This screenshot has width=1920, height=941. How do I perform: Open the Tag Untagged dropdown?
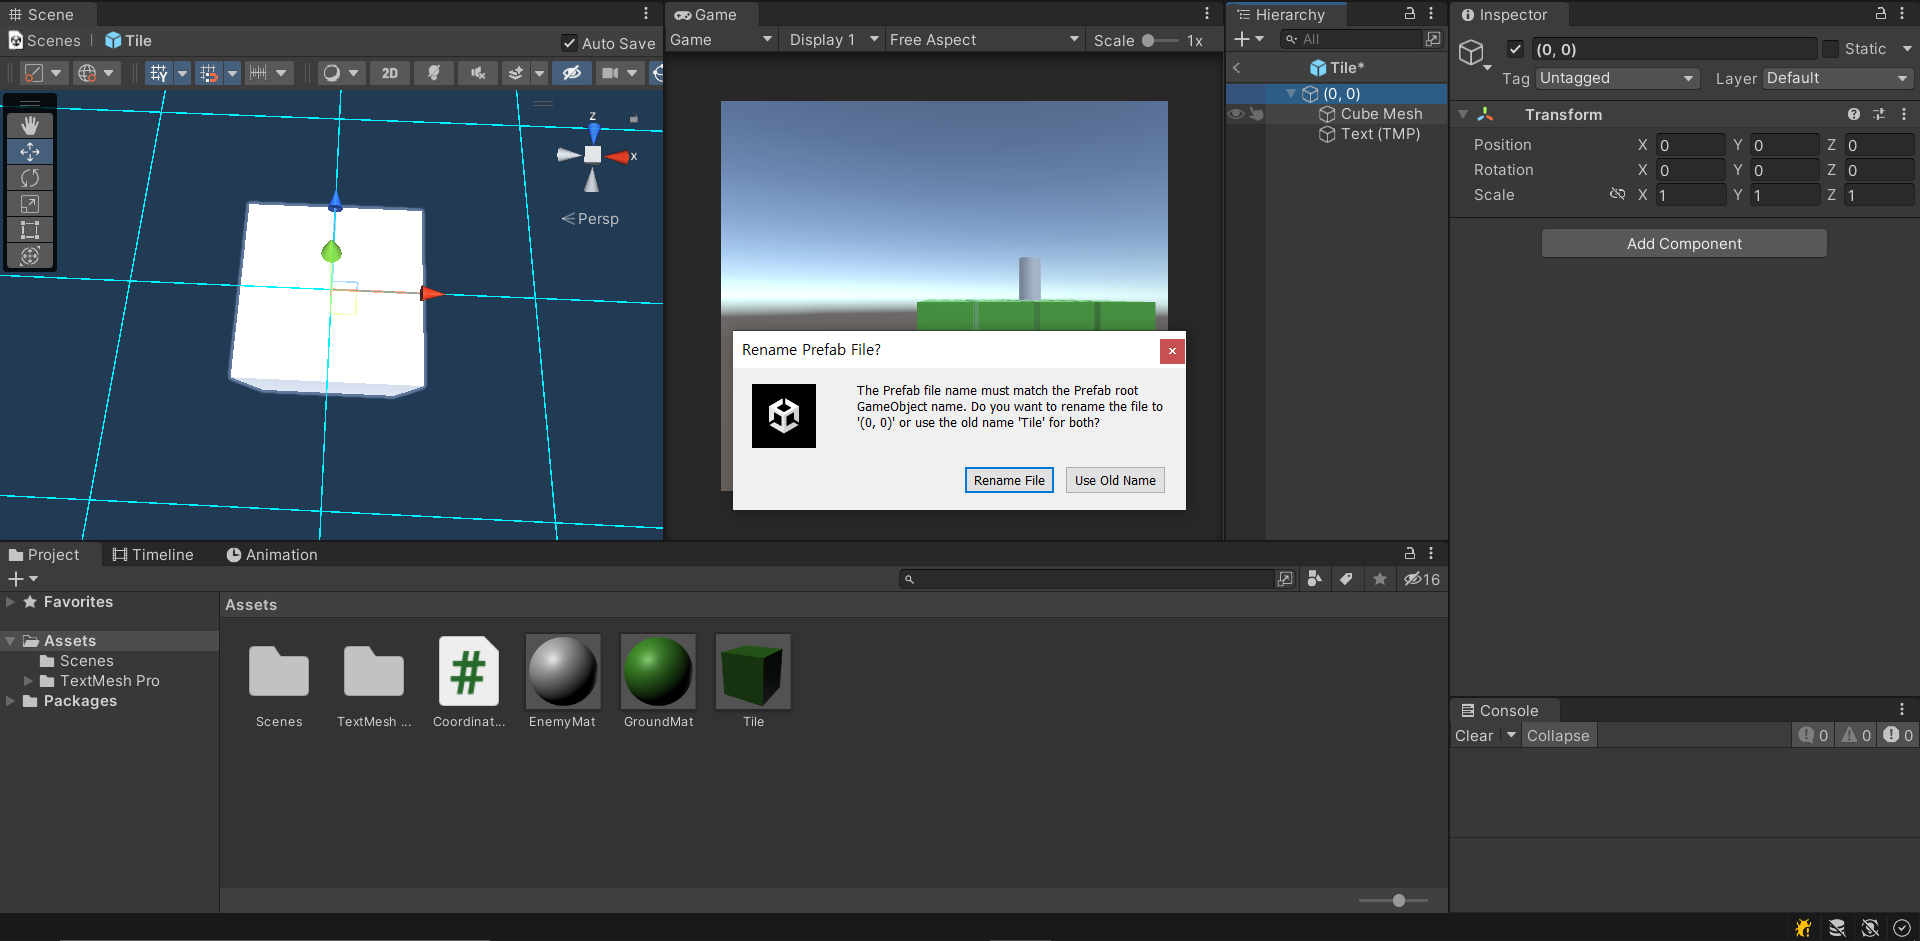pos(1617,78)
